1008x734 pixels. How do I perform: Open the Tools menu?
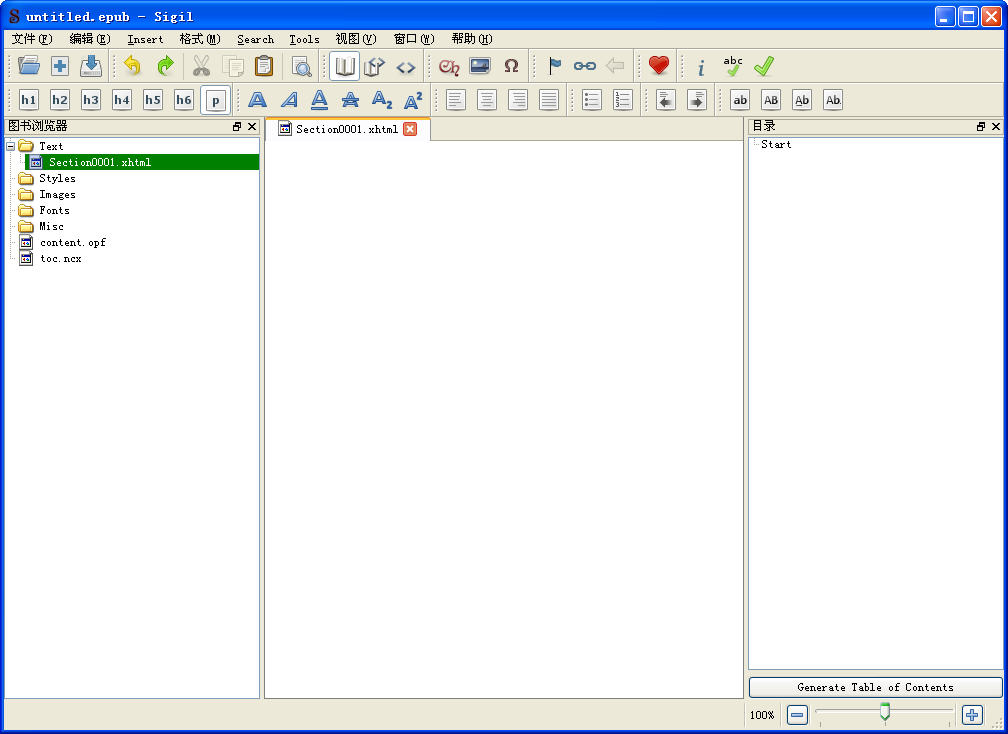point(304,39)
